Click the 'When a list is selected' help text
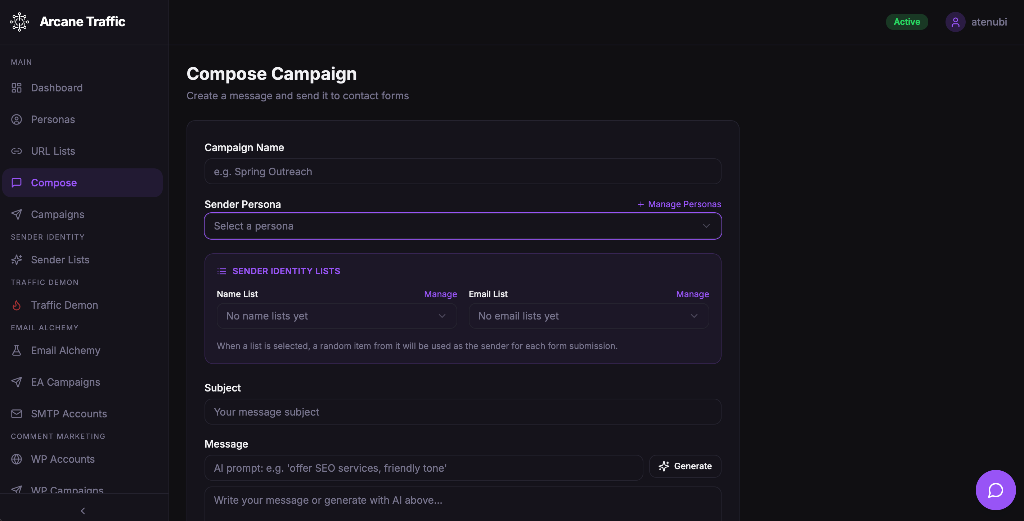This screenshot has height=521, width=1024. (417, 346)
